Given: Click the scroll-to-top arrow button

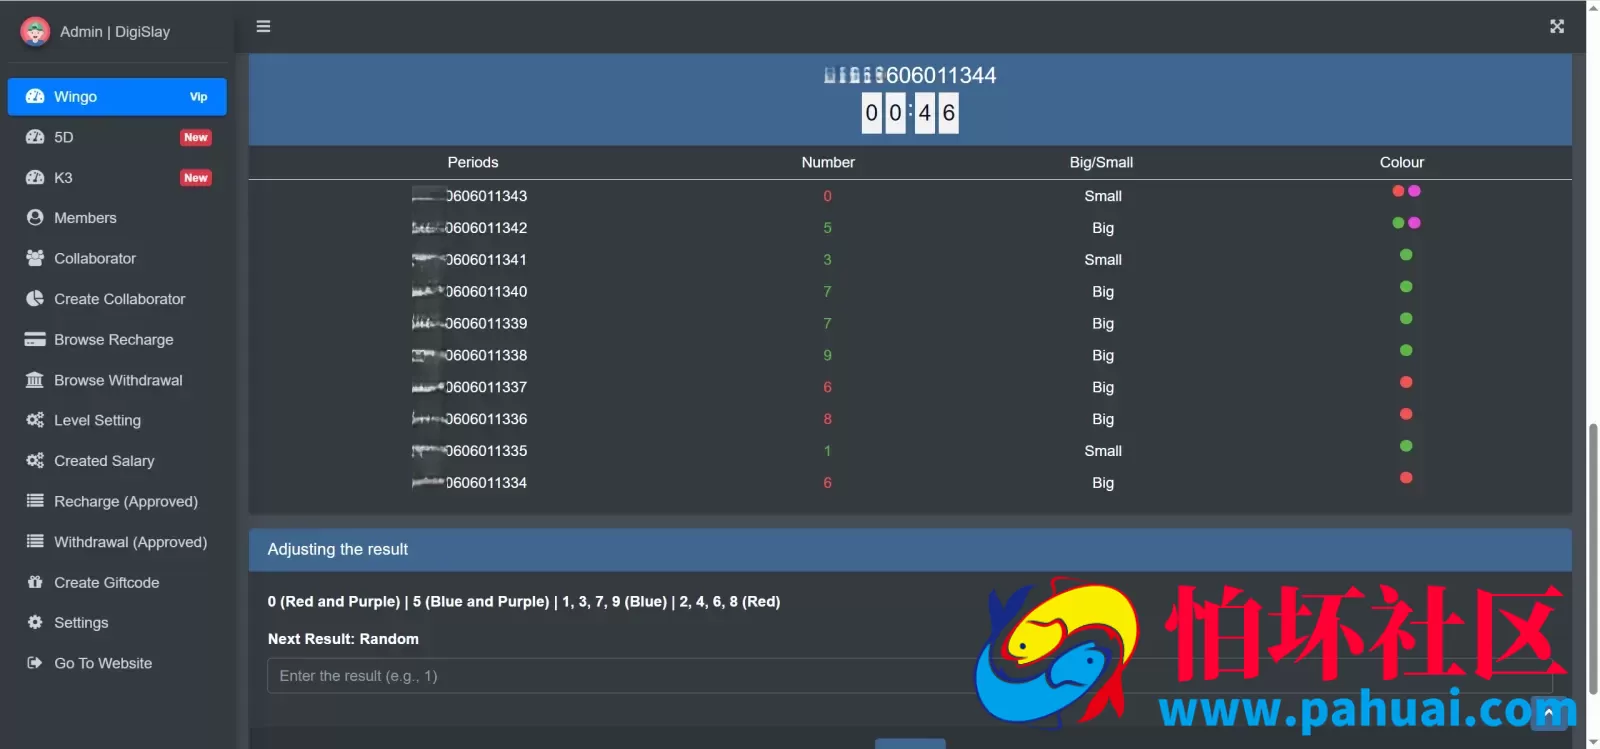Looking at the screenshot, I should (x=1549, y=712).
